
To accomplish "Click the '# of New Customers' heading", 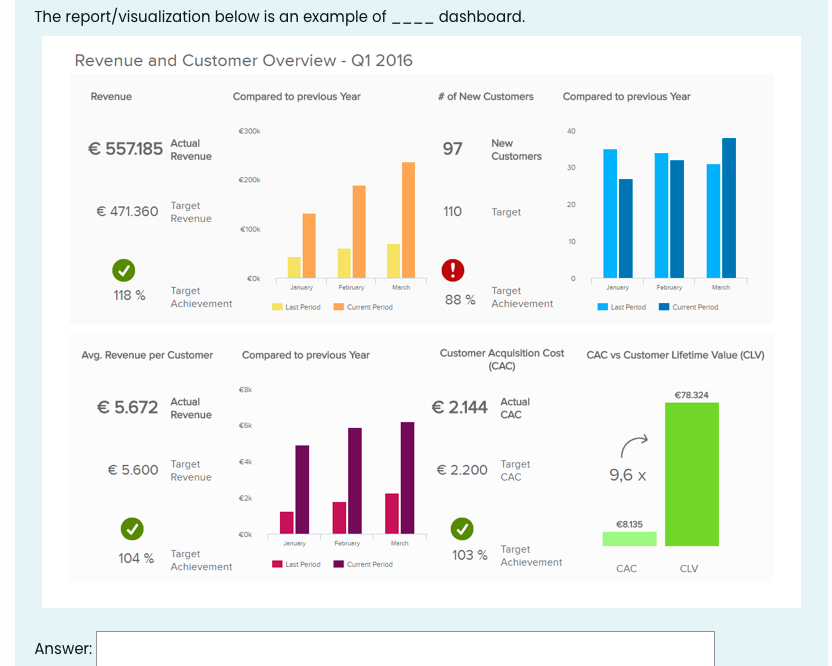I will click(486, 97).
